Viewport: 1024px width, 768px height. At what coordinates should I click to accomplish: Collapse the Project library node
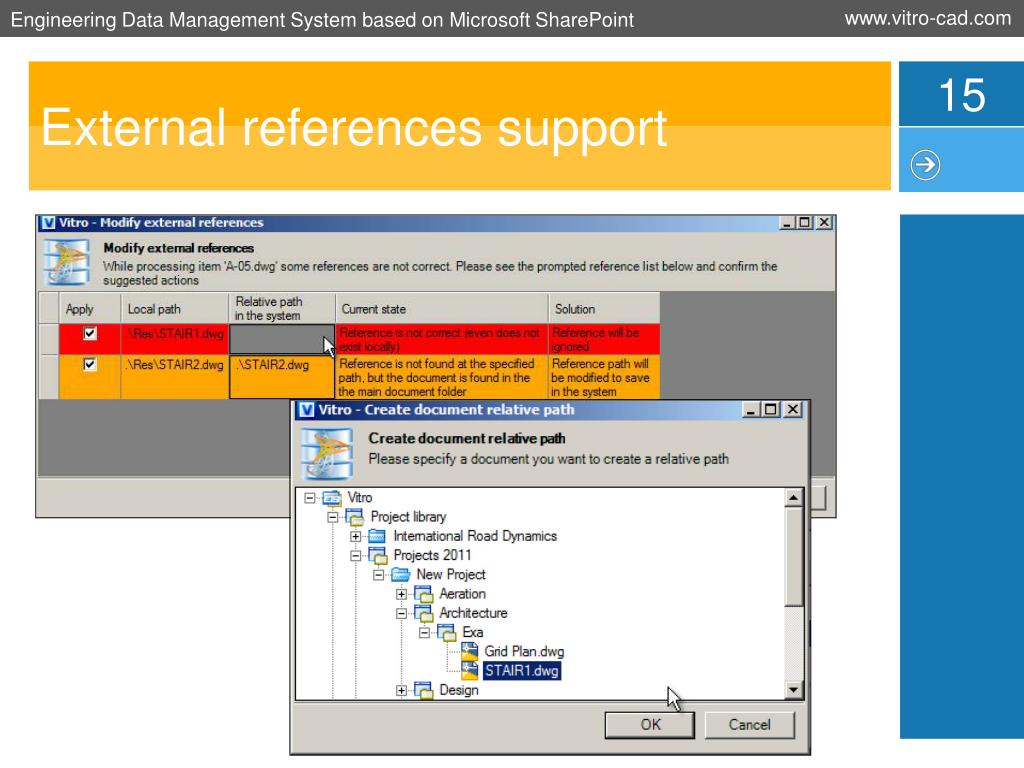[332, 517]
